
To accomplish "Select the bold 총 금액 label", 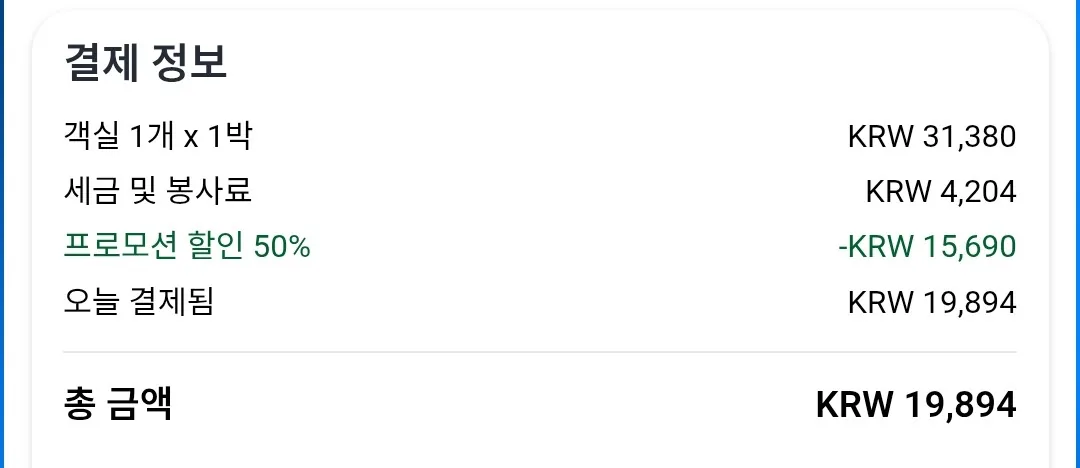I will [x=118, y=404].
